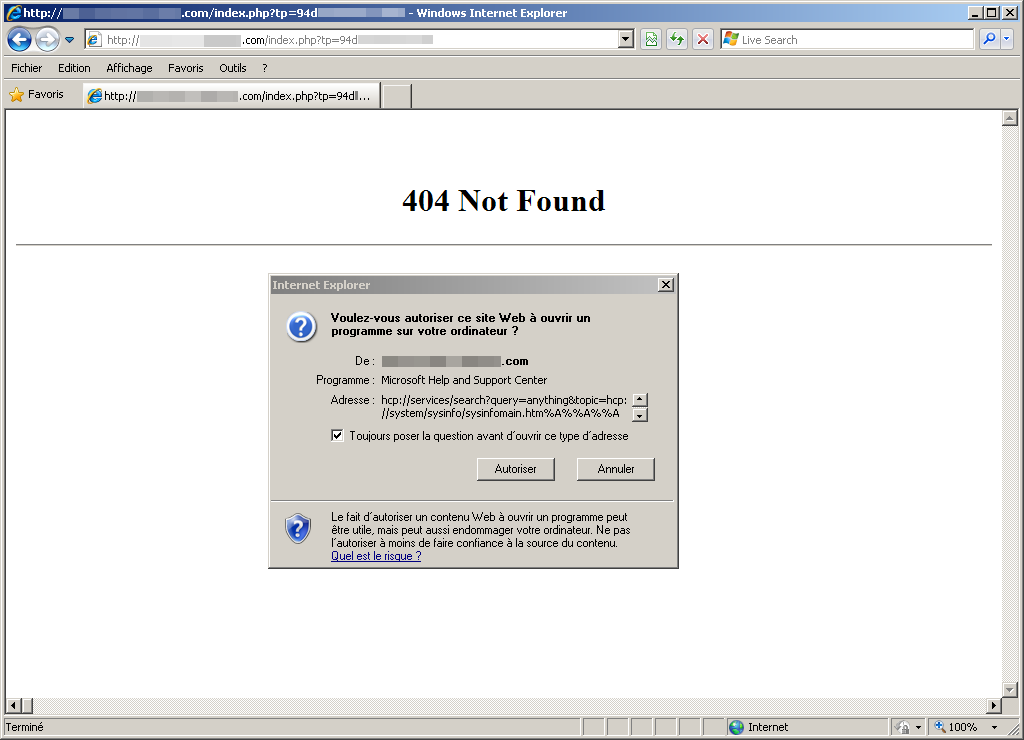Click the blue question mark dialog icon
The height and width of the screenshot is (740, 1024).
click(x=301, y=326)
